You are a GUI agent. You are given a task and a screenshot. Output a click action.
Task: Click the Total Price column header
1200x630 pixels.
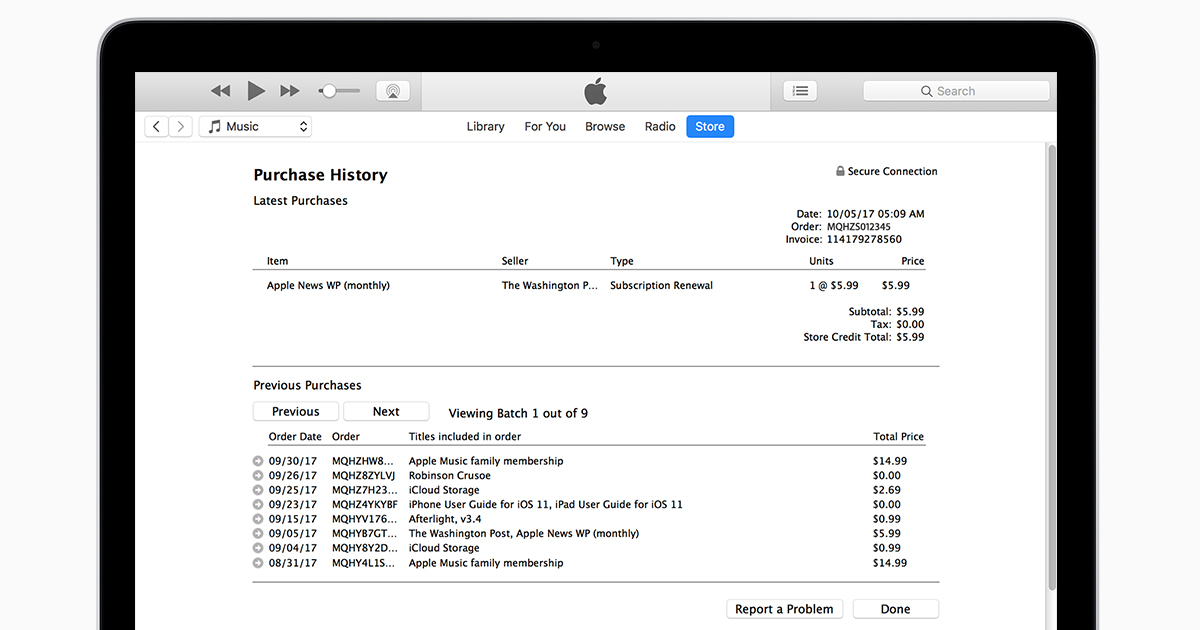[898, 437]
